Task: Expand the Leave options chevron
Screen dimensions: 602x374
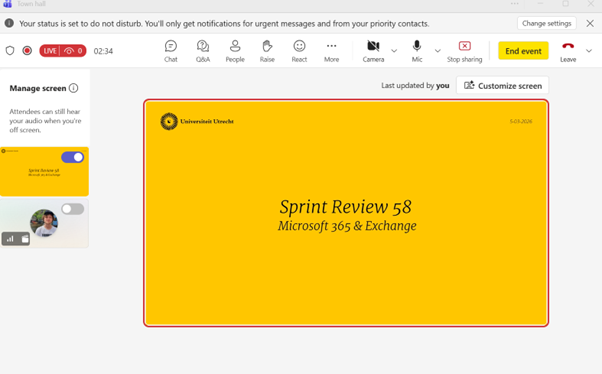Action: coord(589,51)
